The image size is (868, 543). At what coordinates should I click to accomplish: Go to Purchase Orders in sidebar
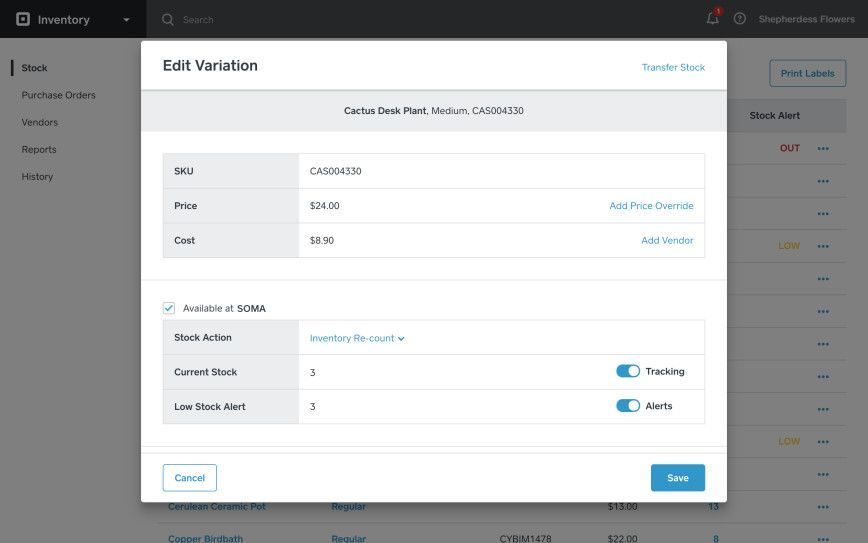point(59,95)
